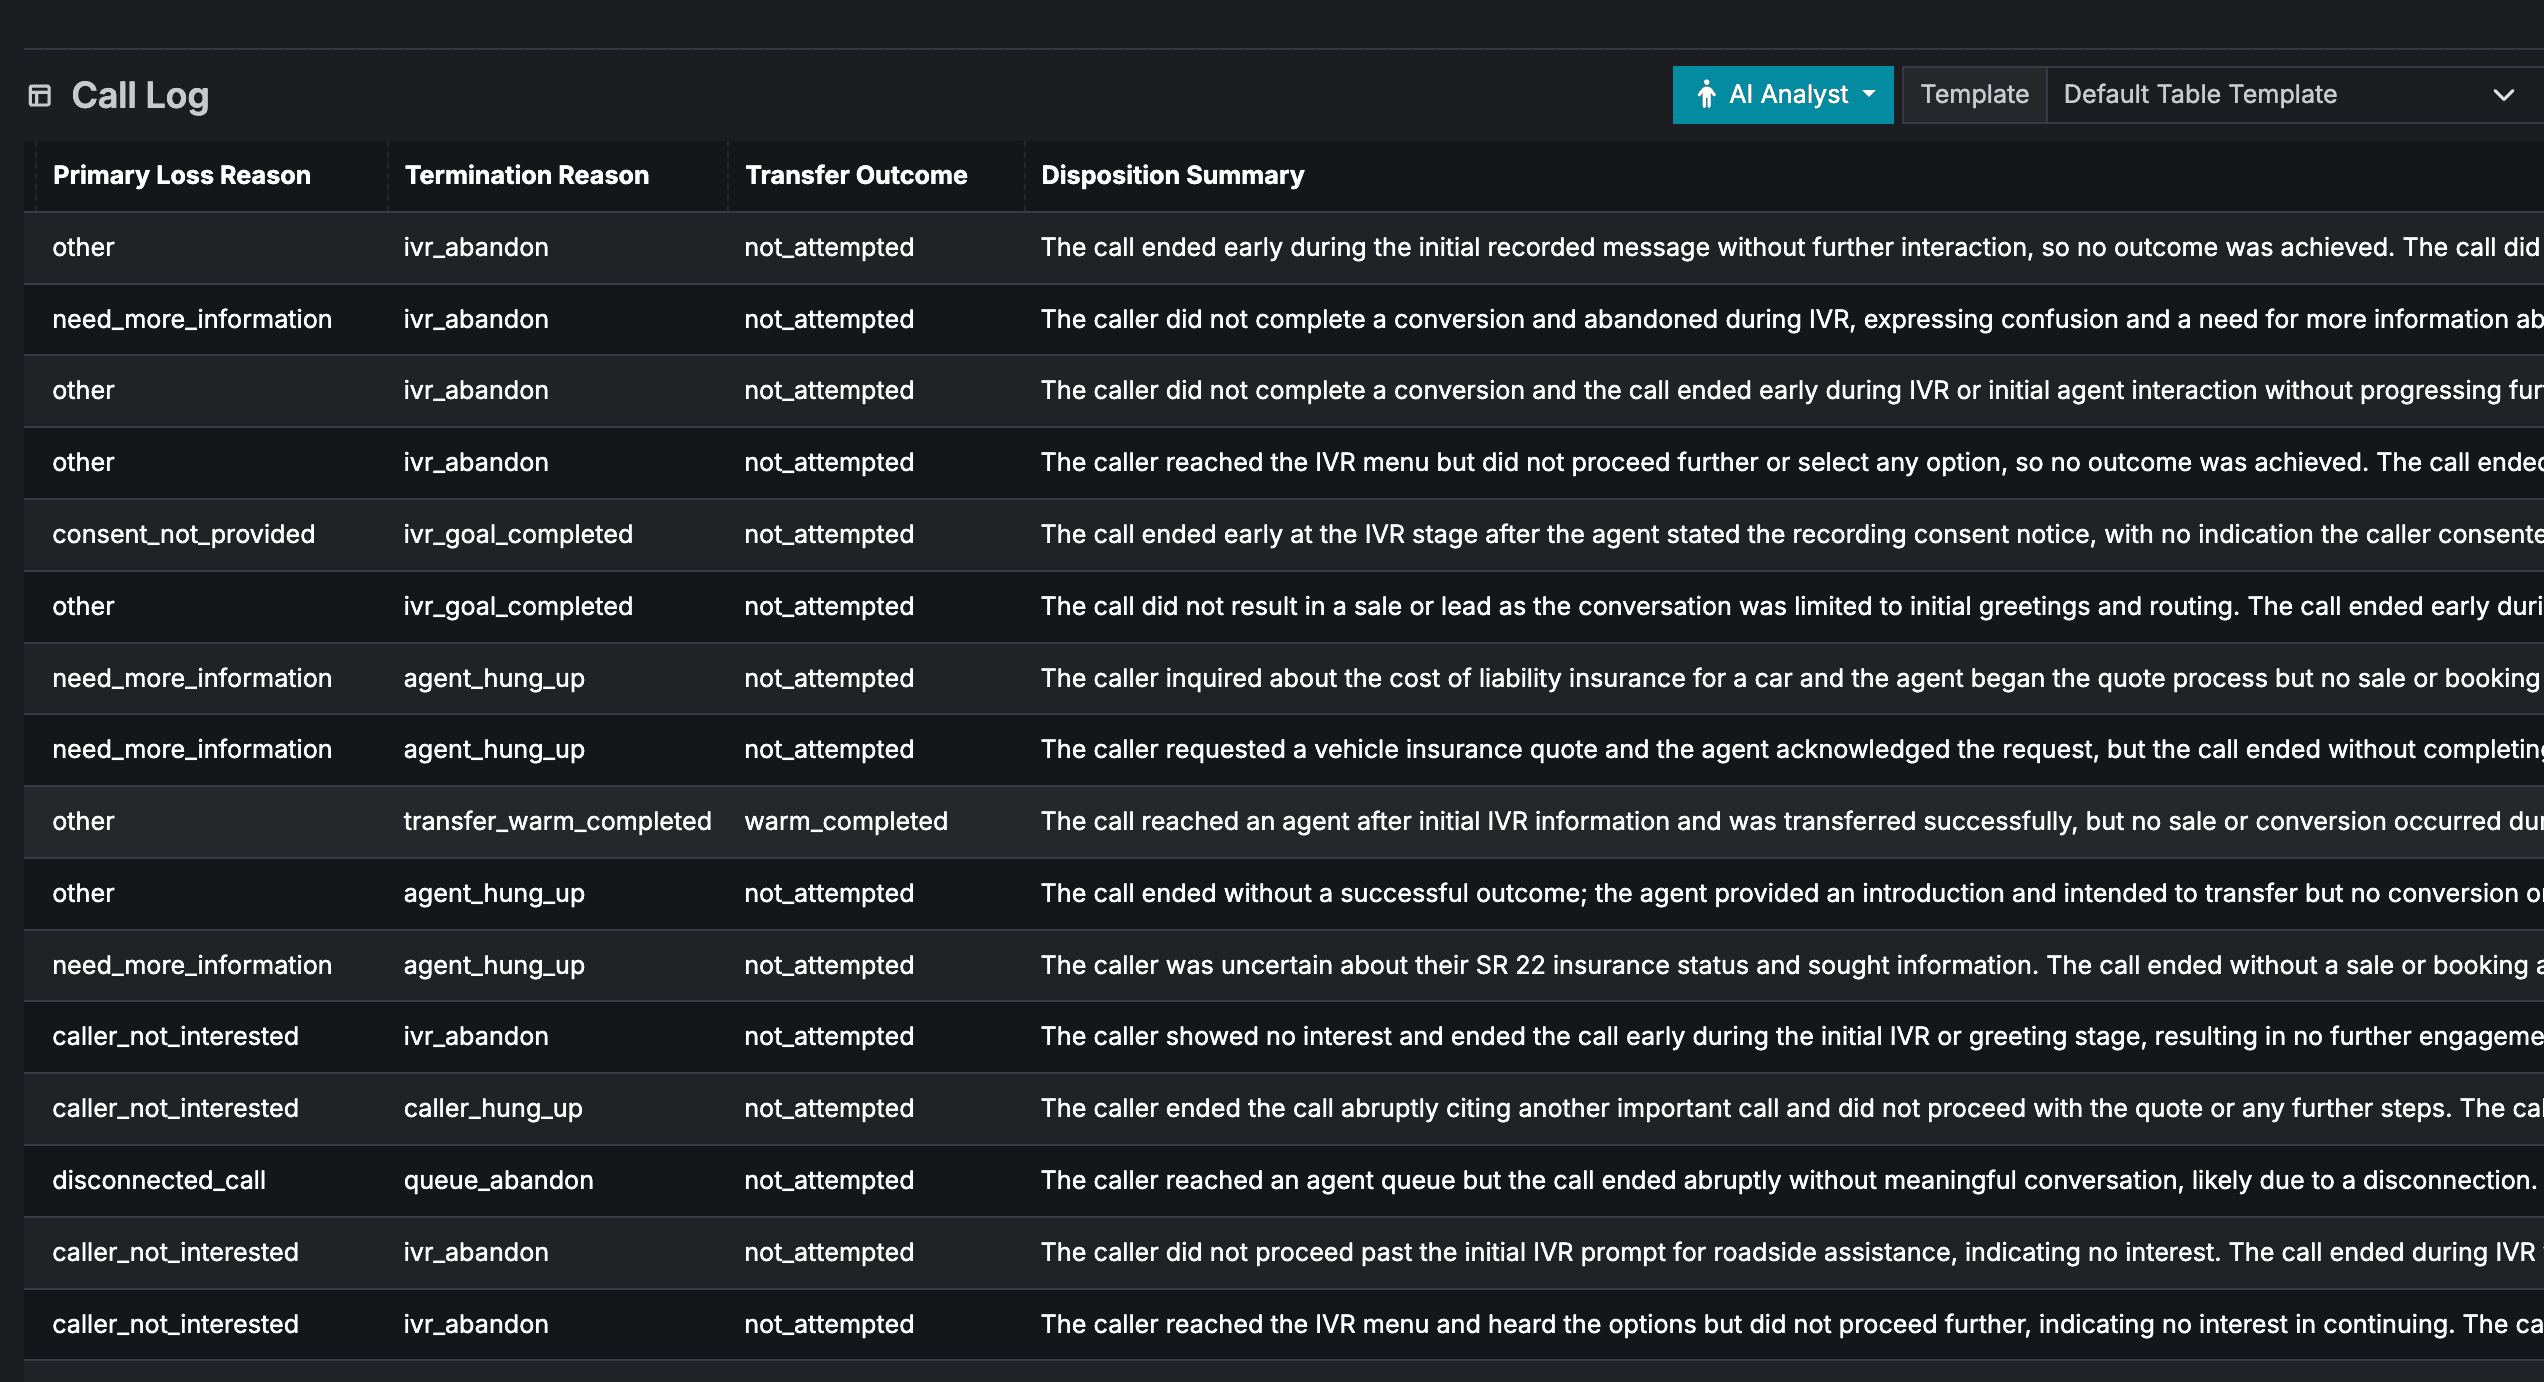
Task: Click the panel layout icon beside Call Log
Action: (x=40, y=95)
